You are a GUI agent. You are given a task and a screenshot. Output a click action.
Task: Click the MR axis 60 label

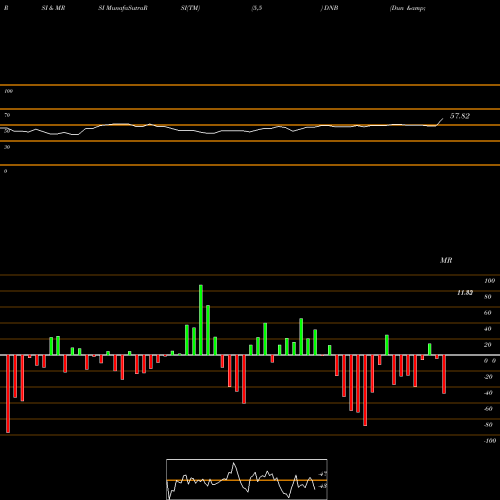pyautogui.click(x=487, y=313)
